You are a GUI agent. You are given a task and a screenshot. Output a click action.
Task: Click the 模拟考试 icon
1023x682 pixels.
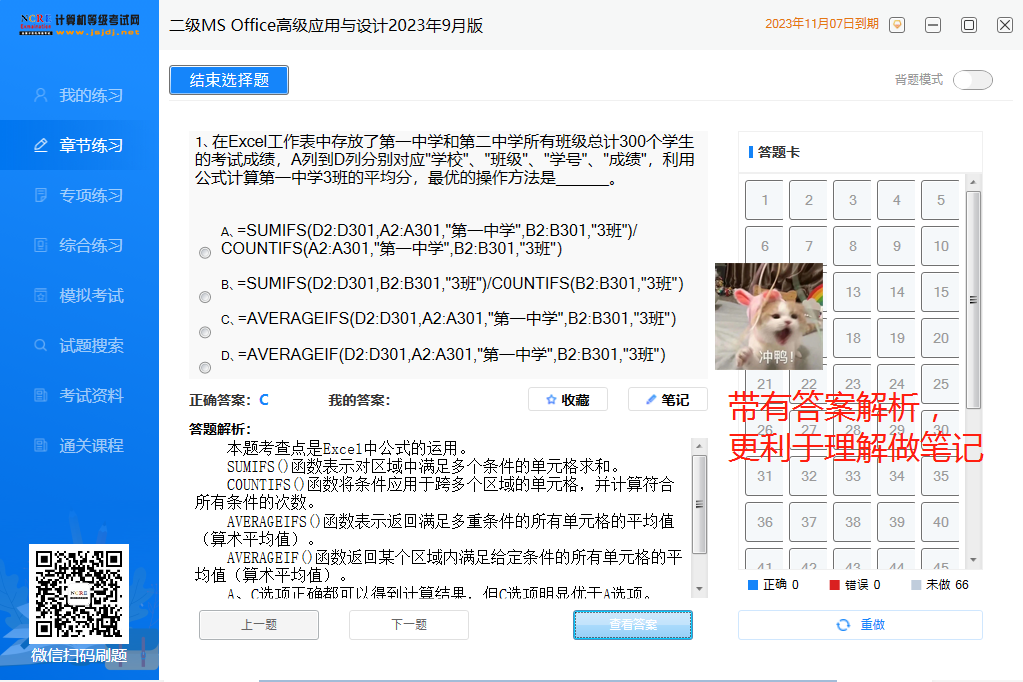[40, 296]
